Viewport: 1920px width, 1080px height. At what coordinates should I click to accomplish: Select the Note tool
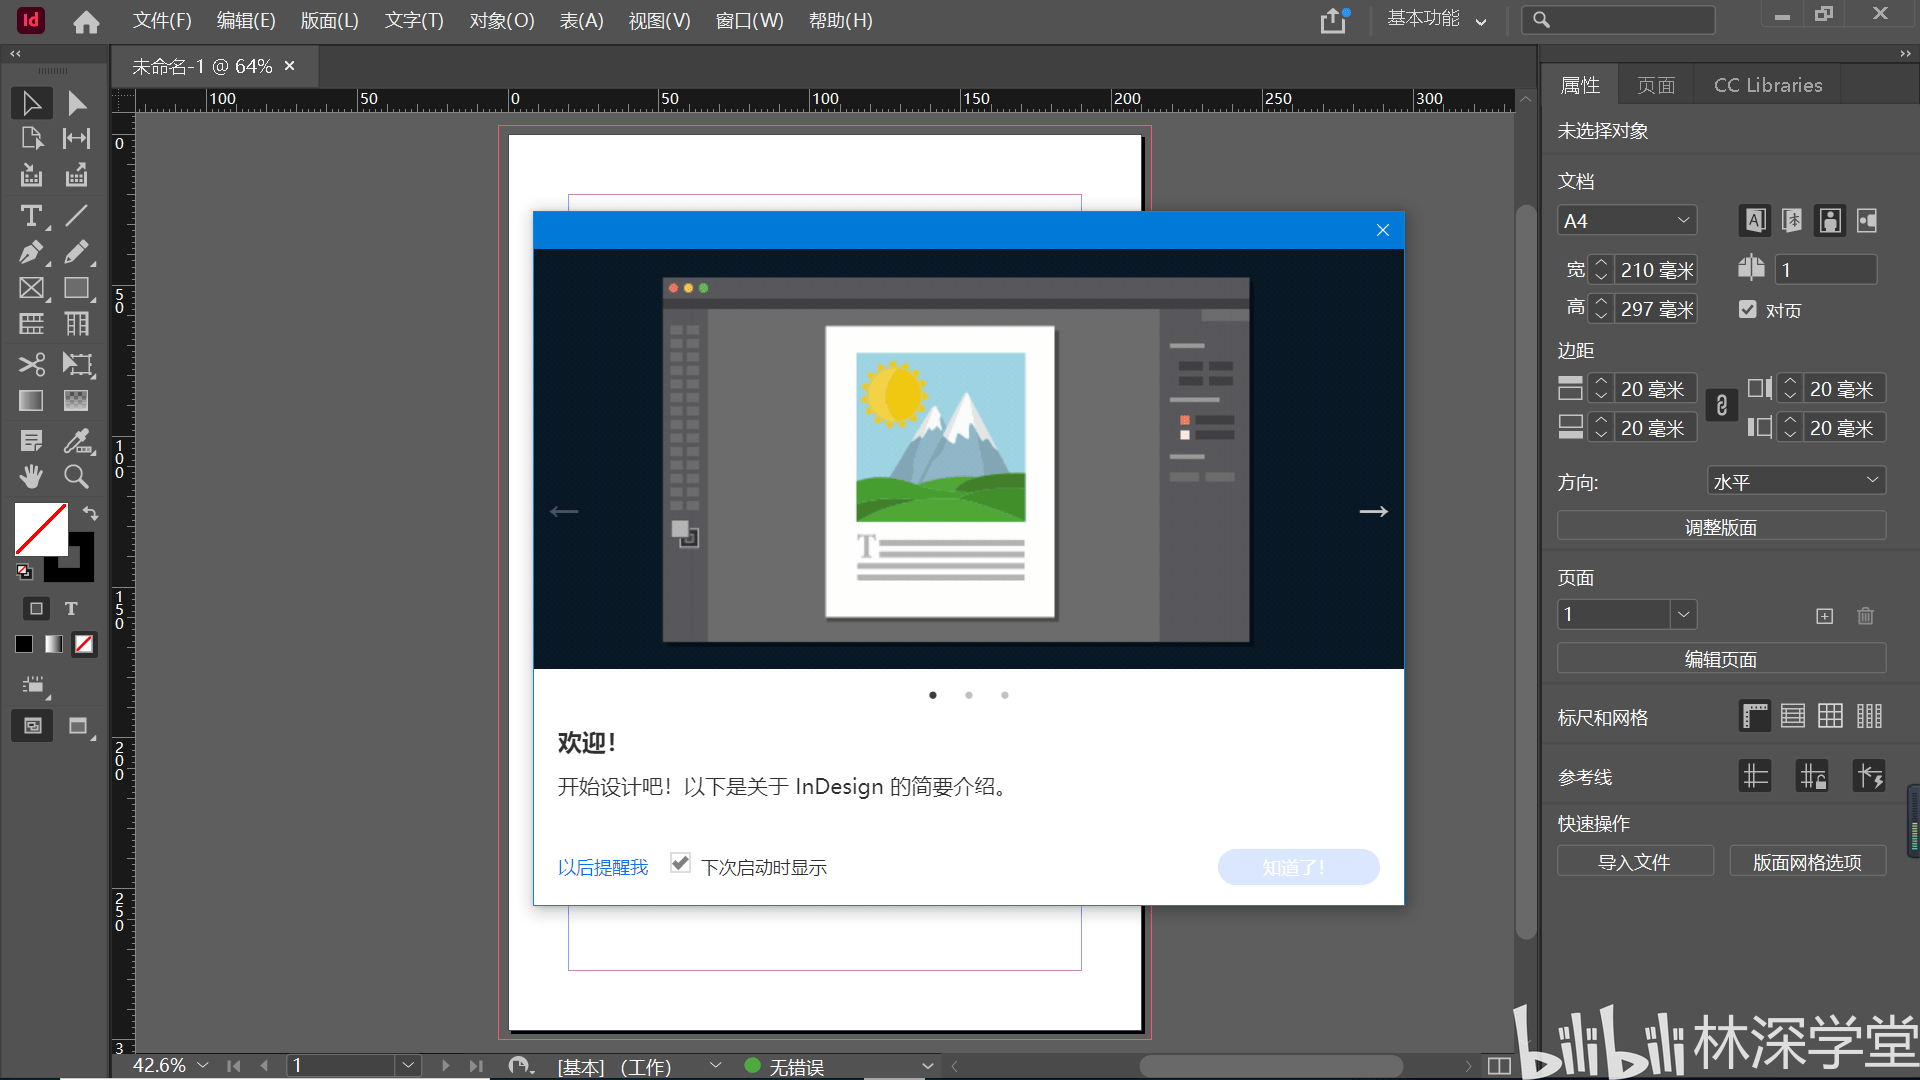(31, 440)
